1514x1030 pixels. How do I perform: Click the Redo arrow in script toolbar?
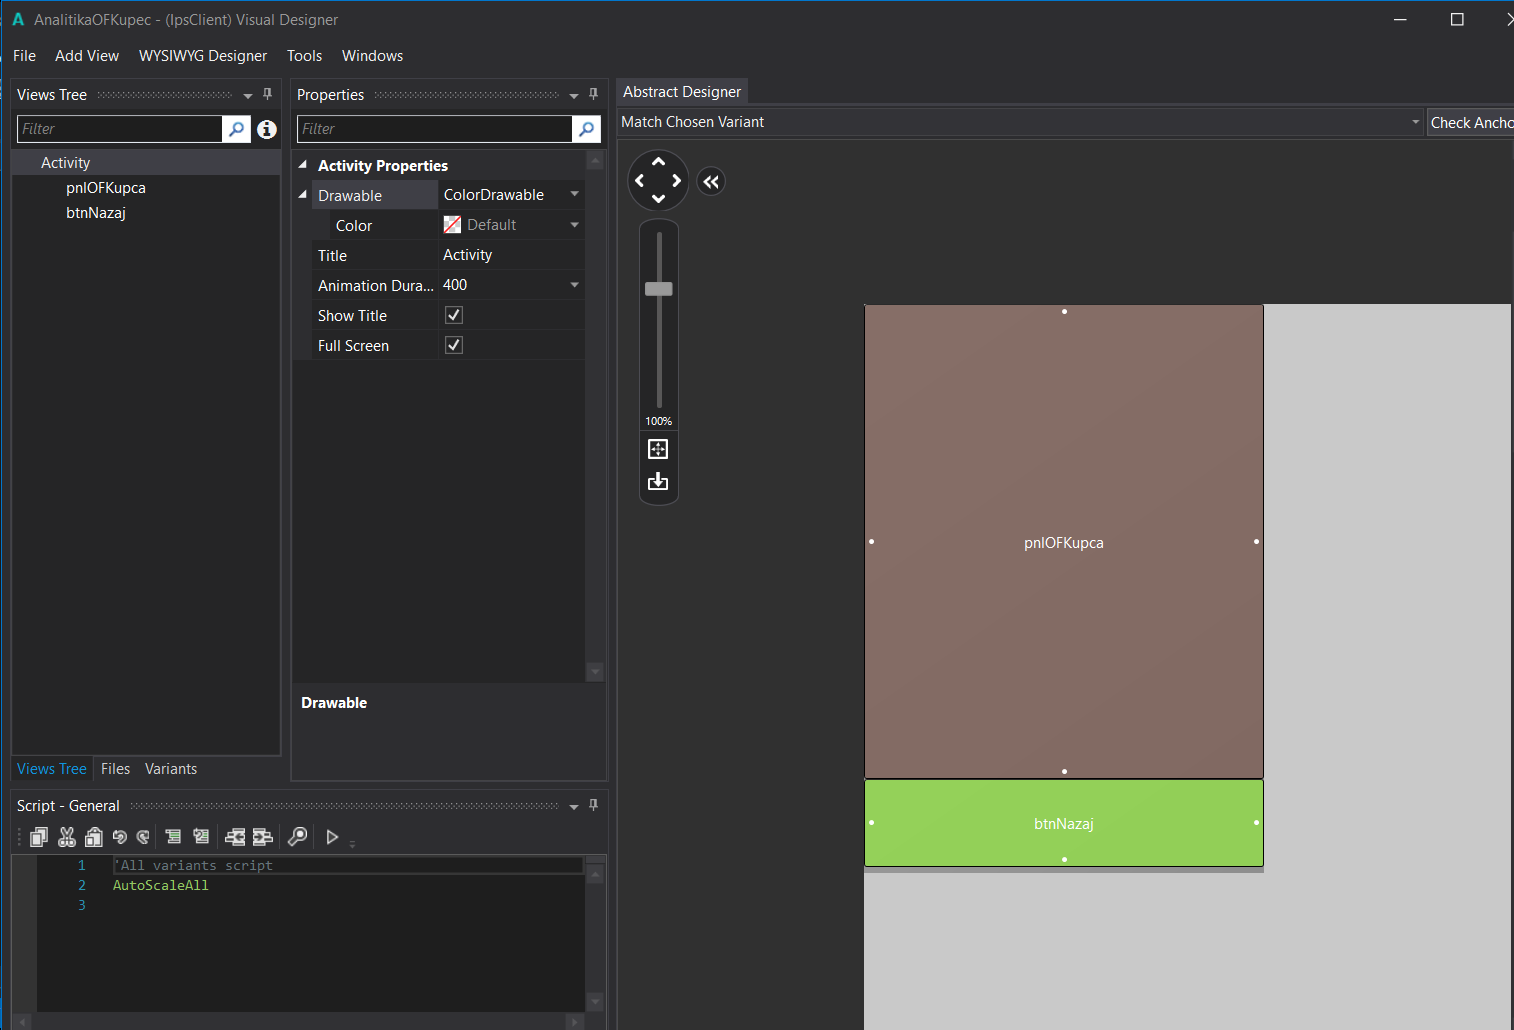click(x=143, y=837)
